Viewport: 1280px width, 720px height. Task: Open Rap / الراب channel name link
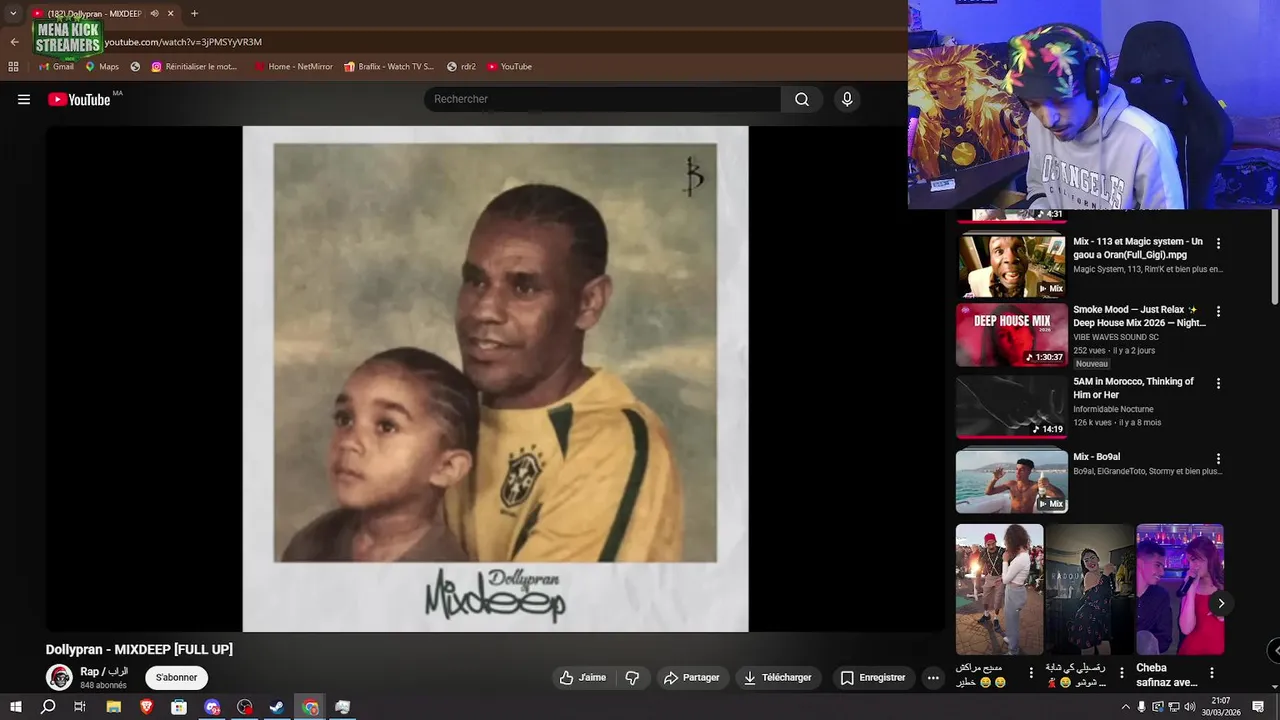(x=104, y=672)
